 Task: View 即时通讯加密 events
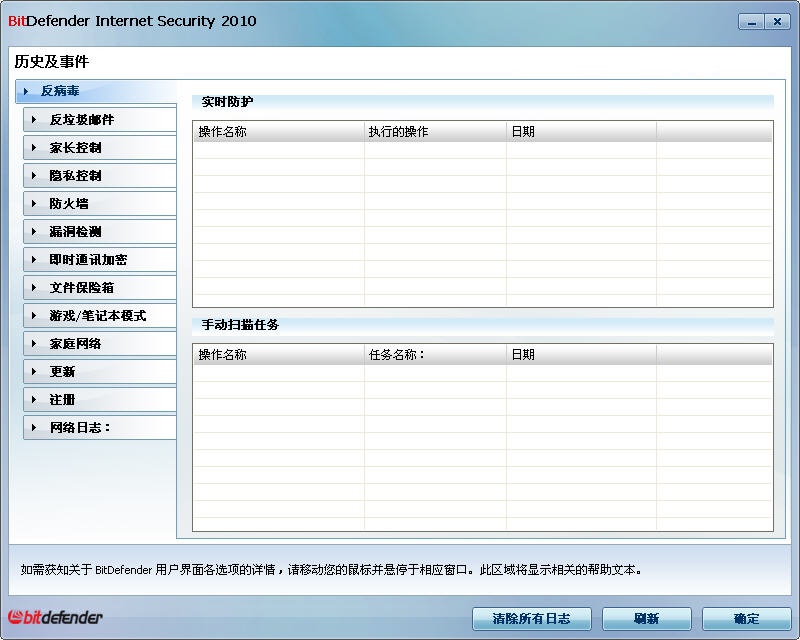pyautogui.click(x=100, y=260)
